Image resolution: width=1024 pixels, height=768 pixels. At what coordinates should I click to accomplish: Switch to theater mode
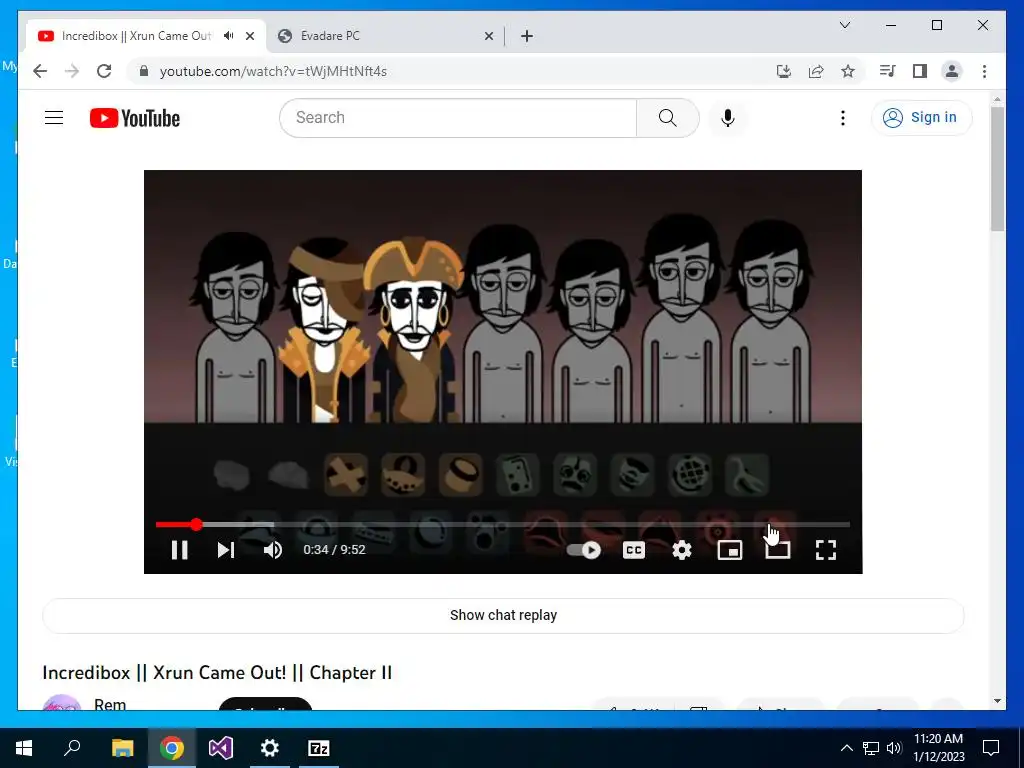pos(778,550)
